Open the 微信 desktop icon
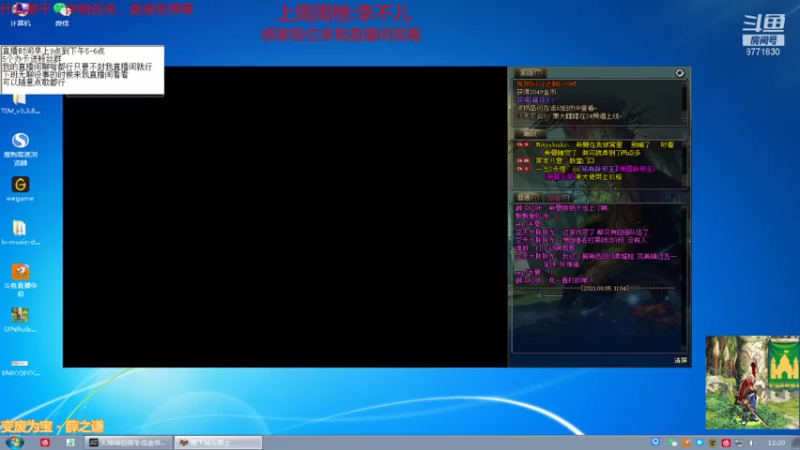Viewport: 800px width, 450px height. pyautogui.click(x=62, y=13)
